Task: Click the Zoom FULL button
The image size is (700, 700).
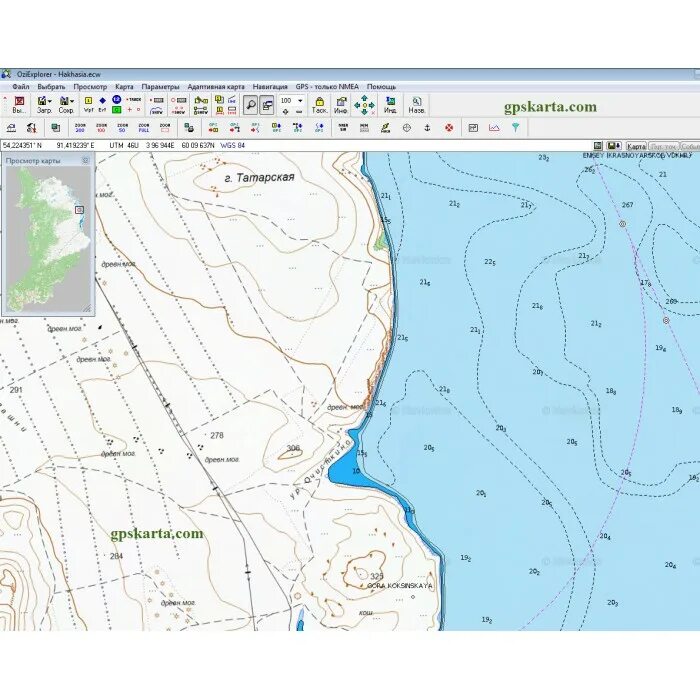Action: (144, 128)
